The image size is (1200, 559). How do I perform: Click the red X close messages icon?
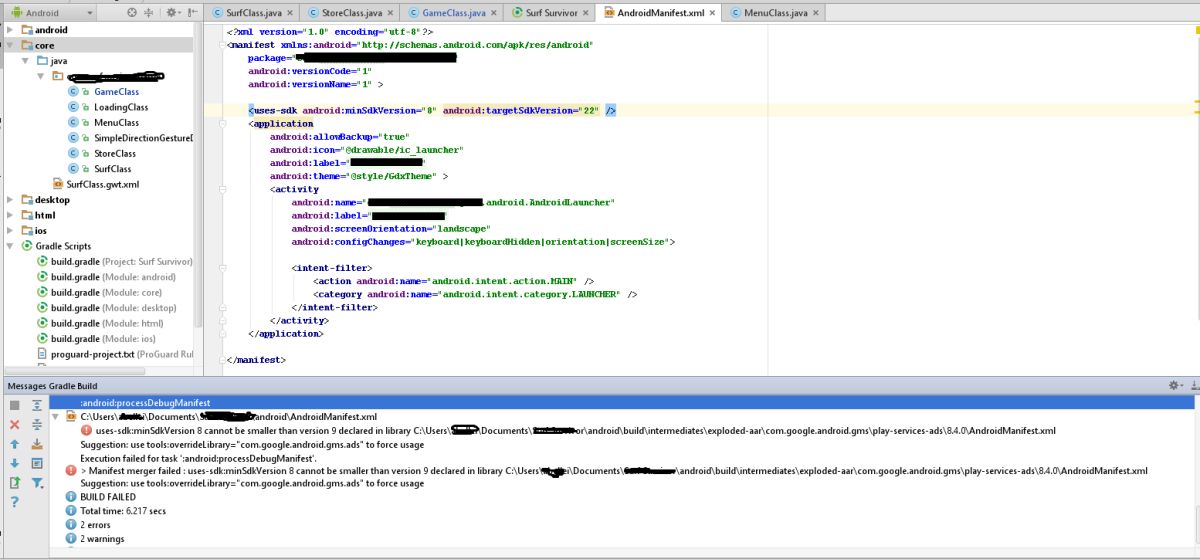point(14,425)
